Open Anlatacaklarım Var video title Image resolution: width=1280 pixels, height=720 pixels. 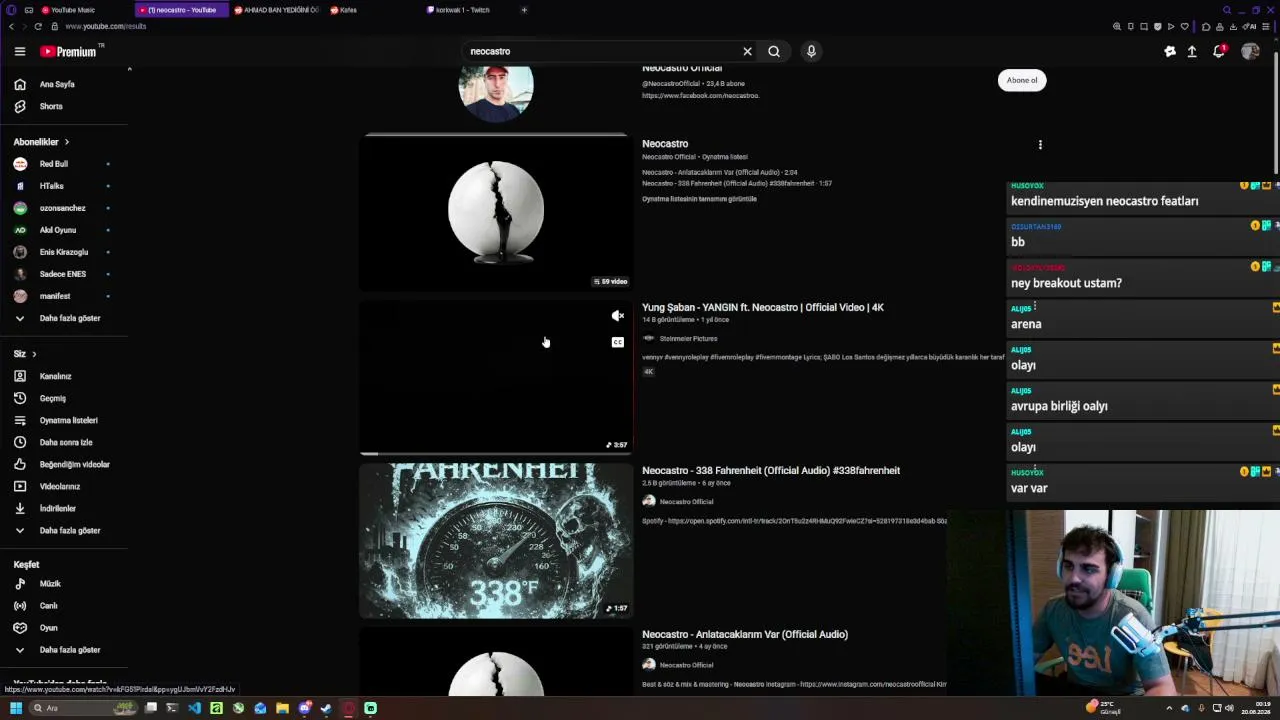745,634
